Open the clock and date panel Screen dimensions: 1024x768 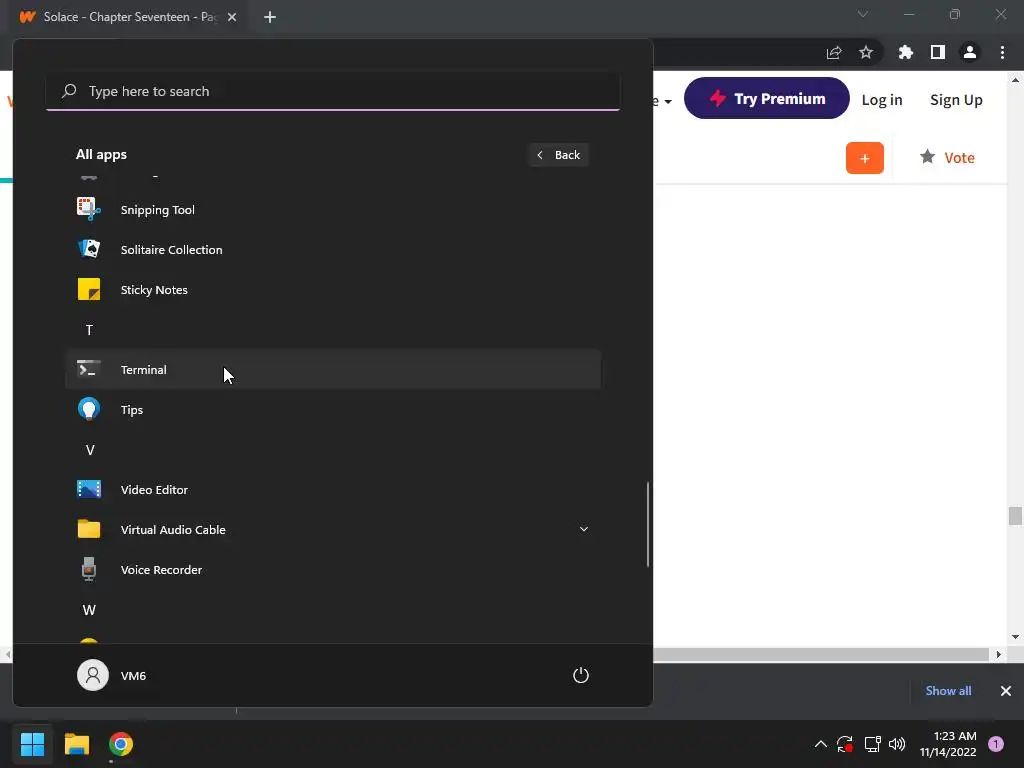point(948,744)
